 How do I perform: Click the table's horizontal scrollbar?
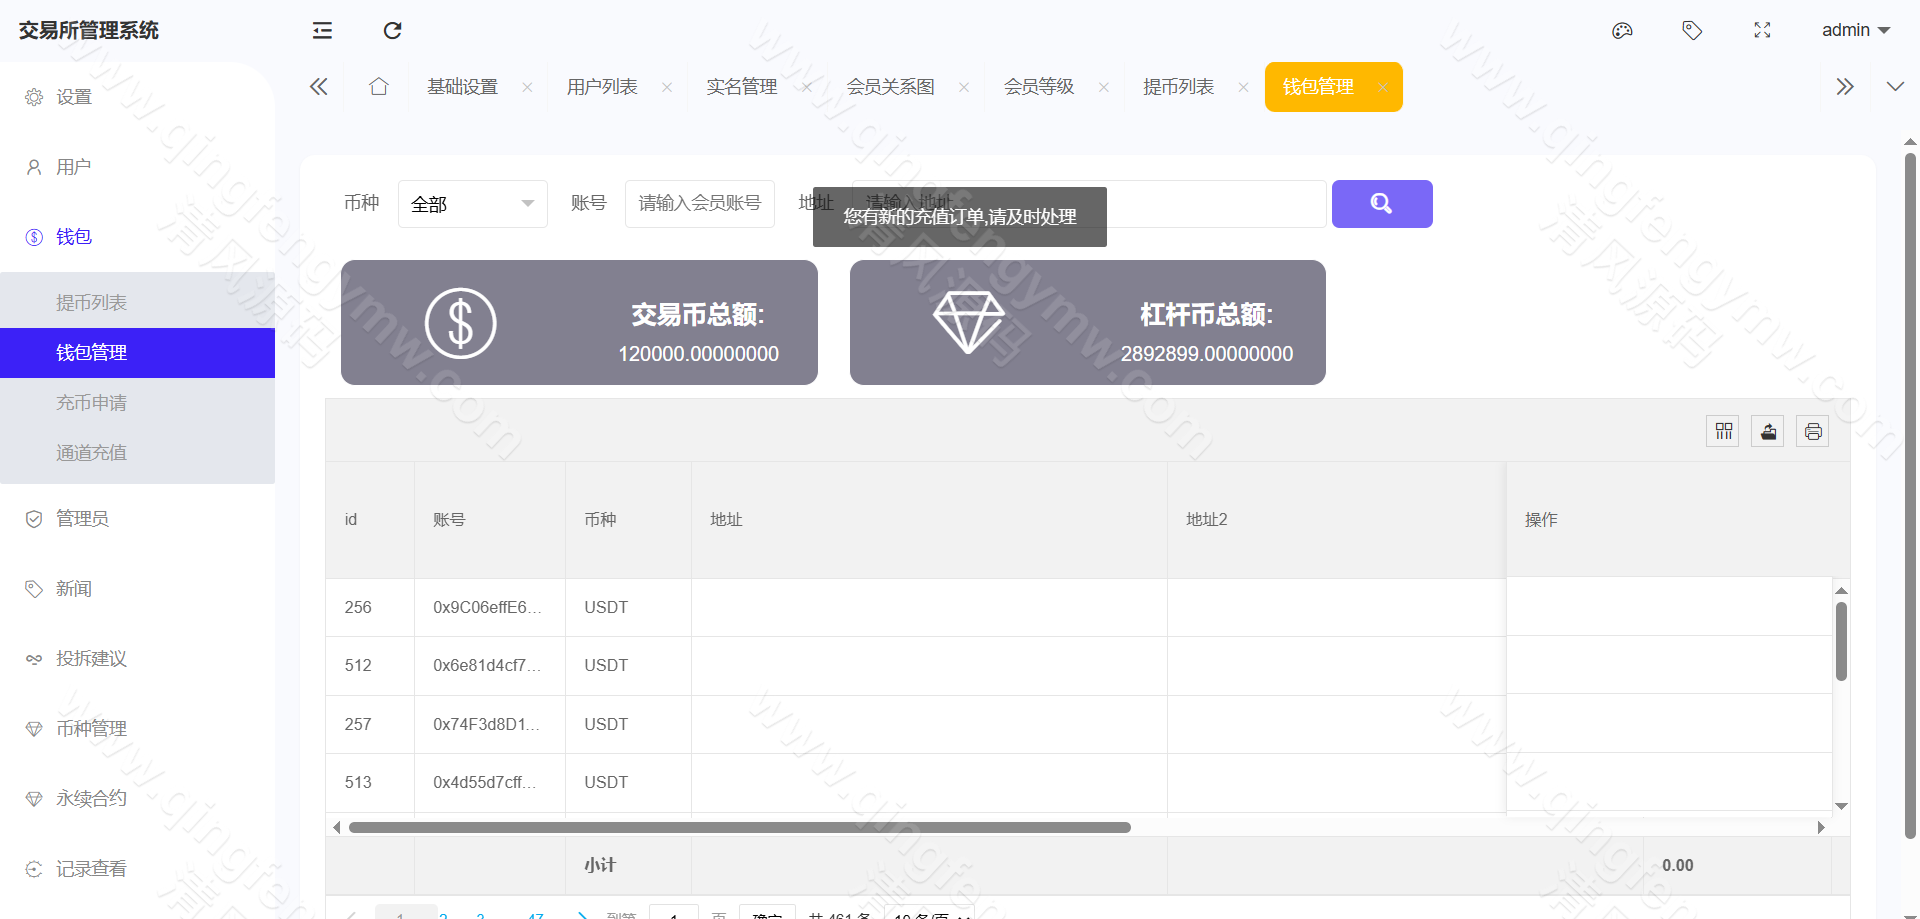tap(740, 827)
